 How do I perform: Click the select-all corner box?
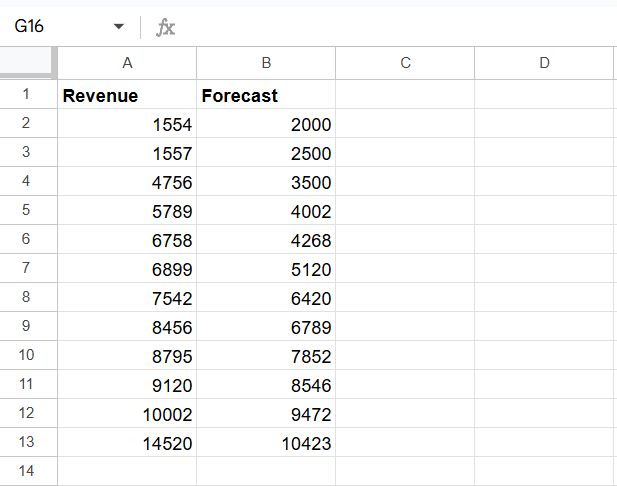[26, 63]
